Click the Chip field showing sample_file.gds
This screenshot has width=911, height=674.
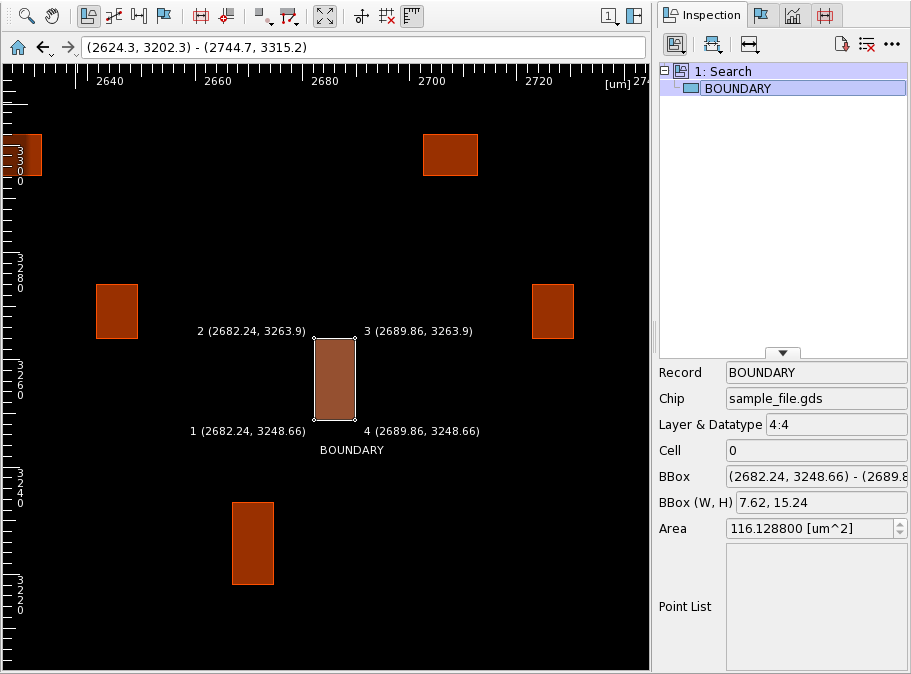[x=816, y=399]
